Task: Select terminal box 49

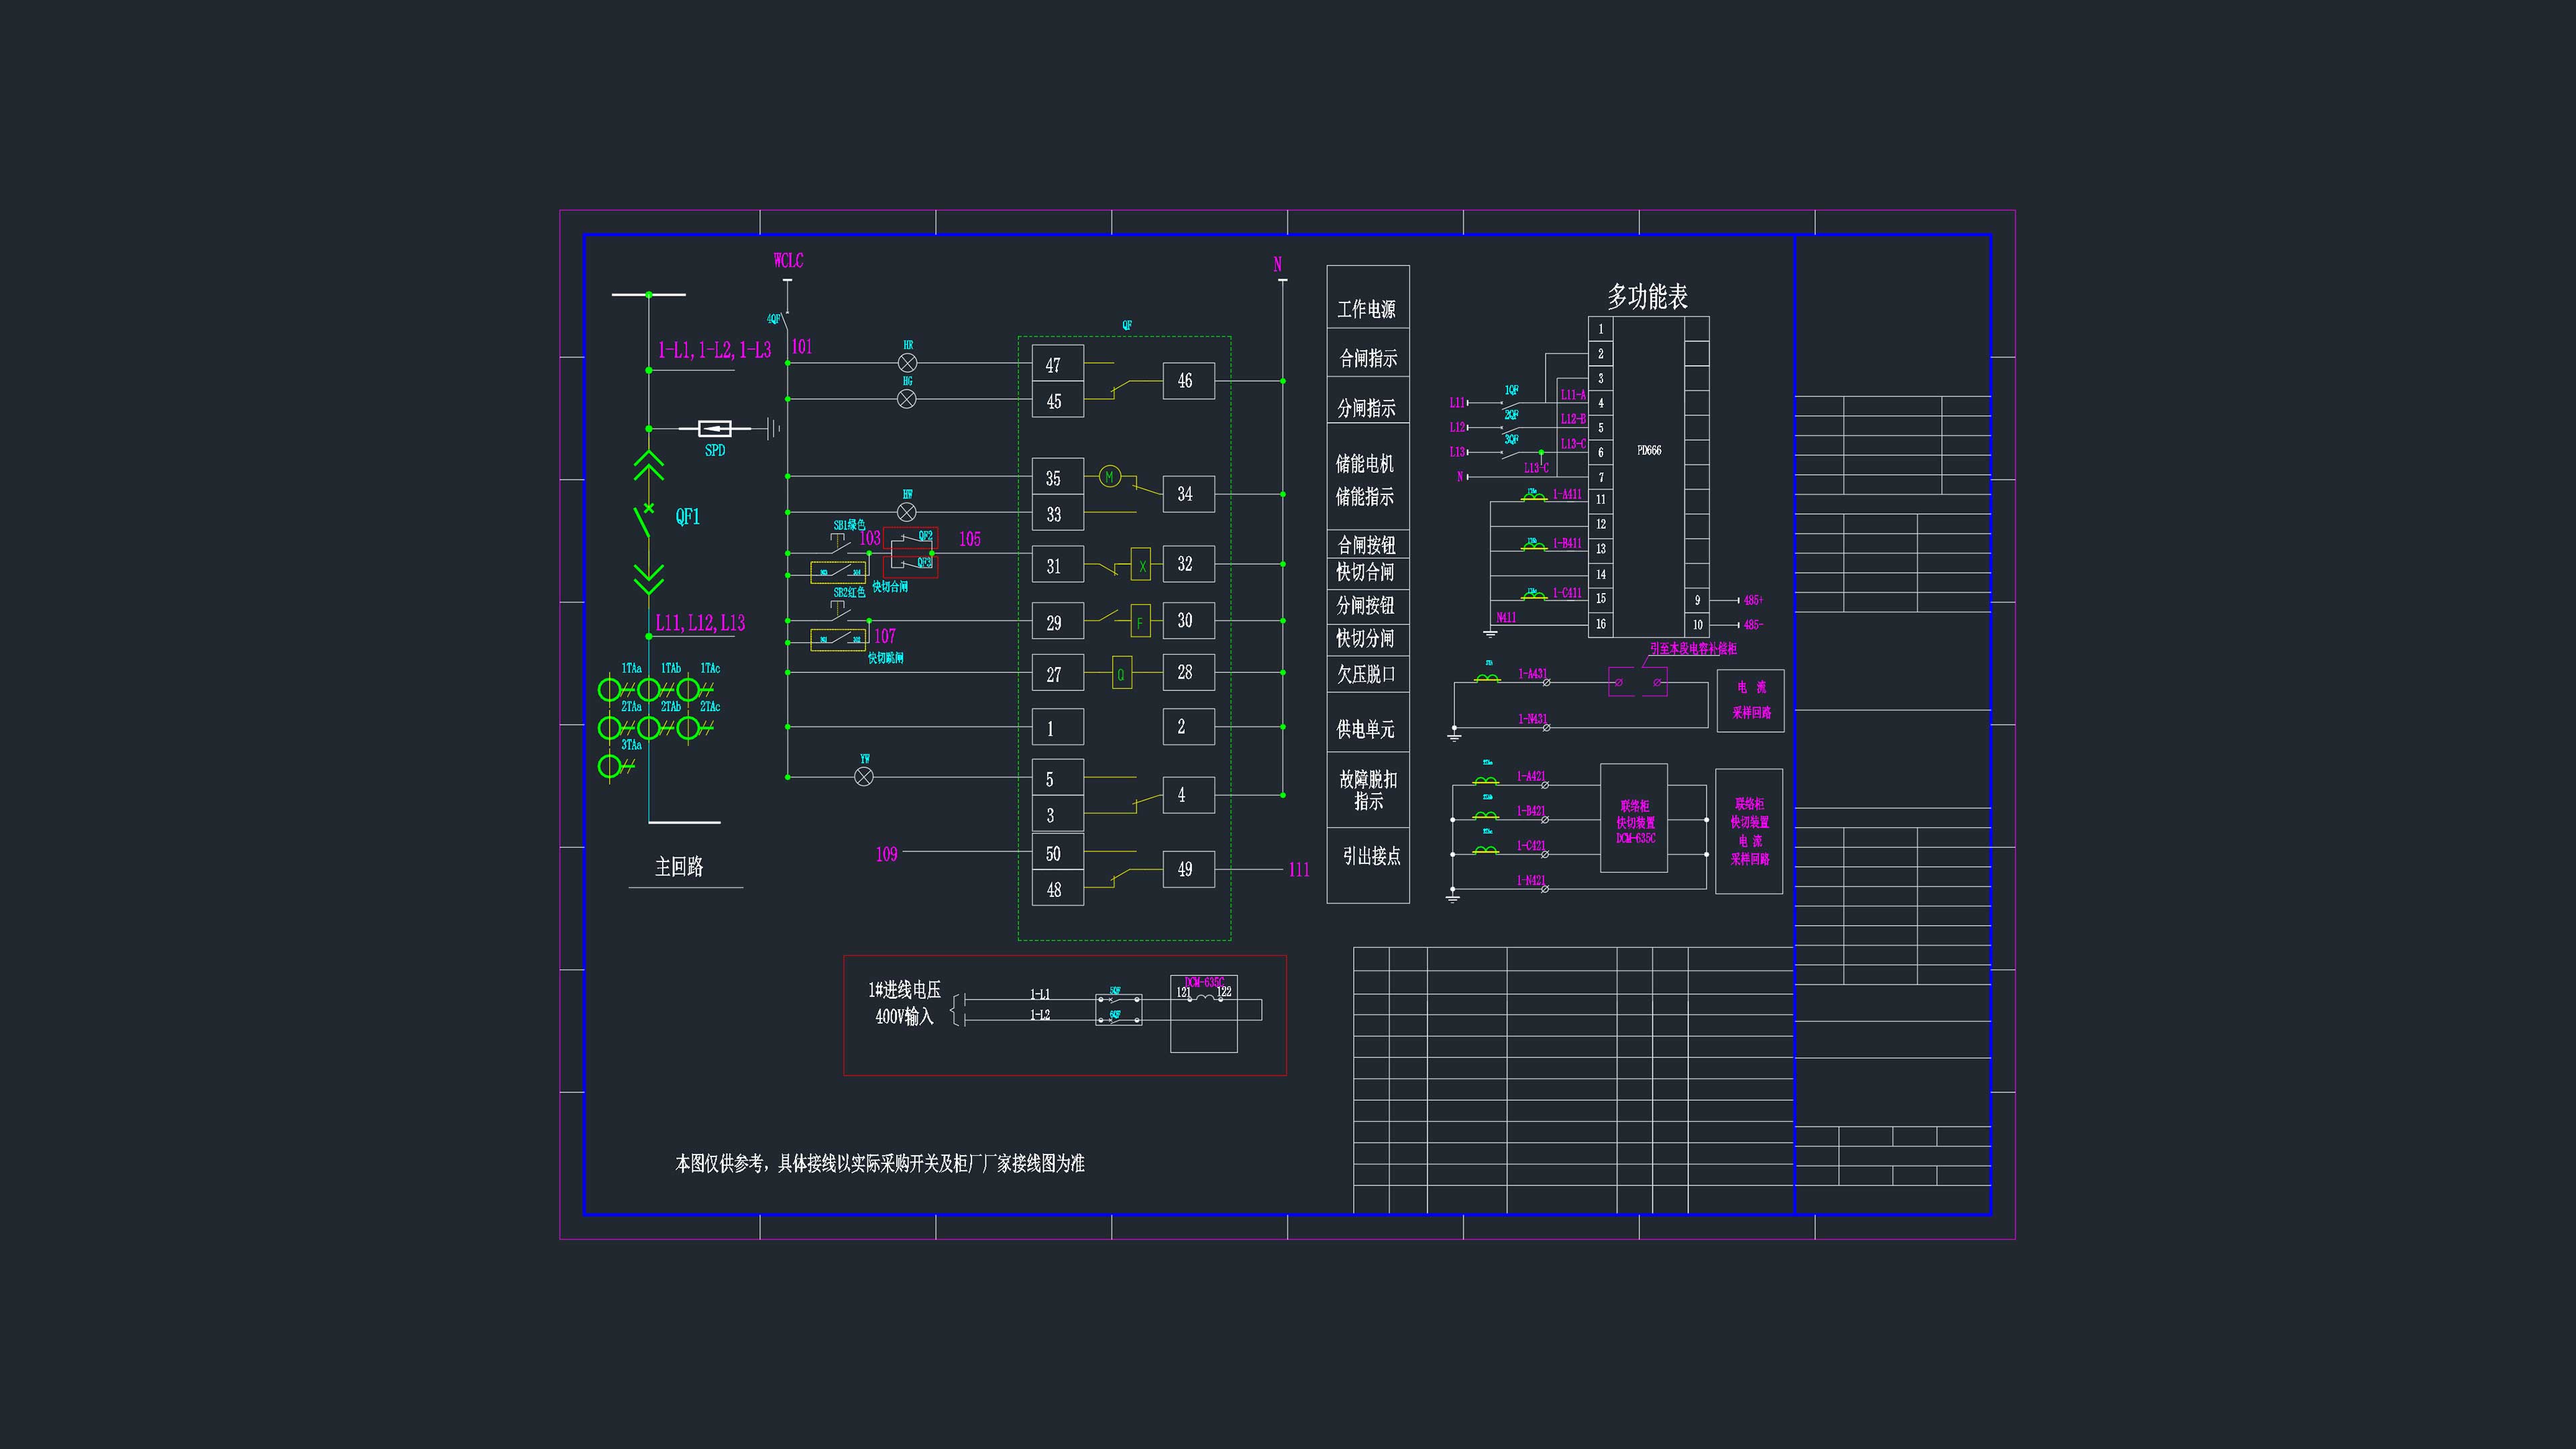Action: [1189, 869]
